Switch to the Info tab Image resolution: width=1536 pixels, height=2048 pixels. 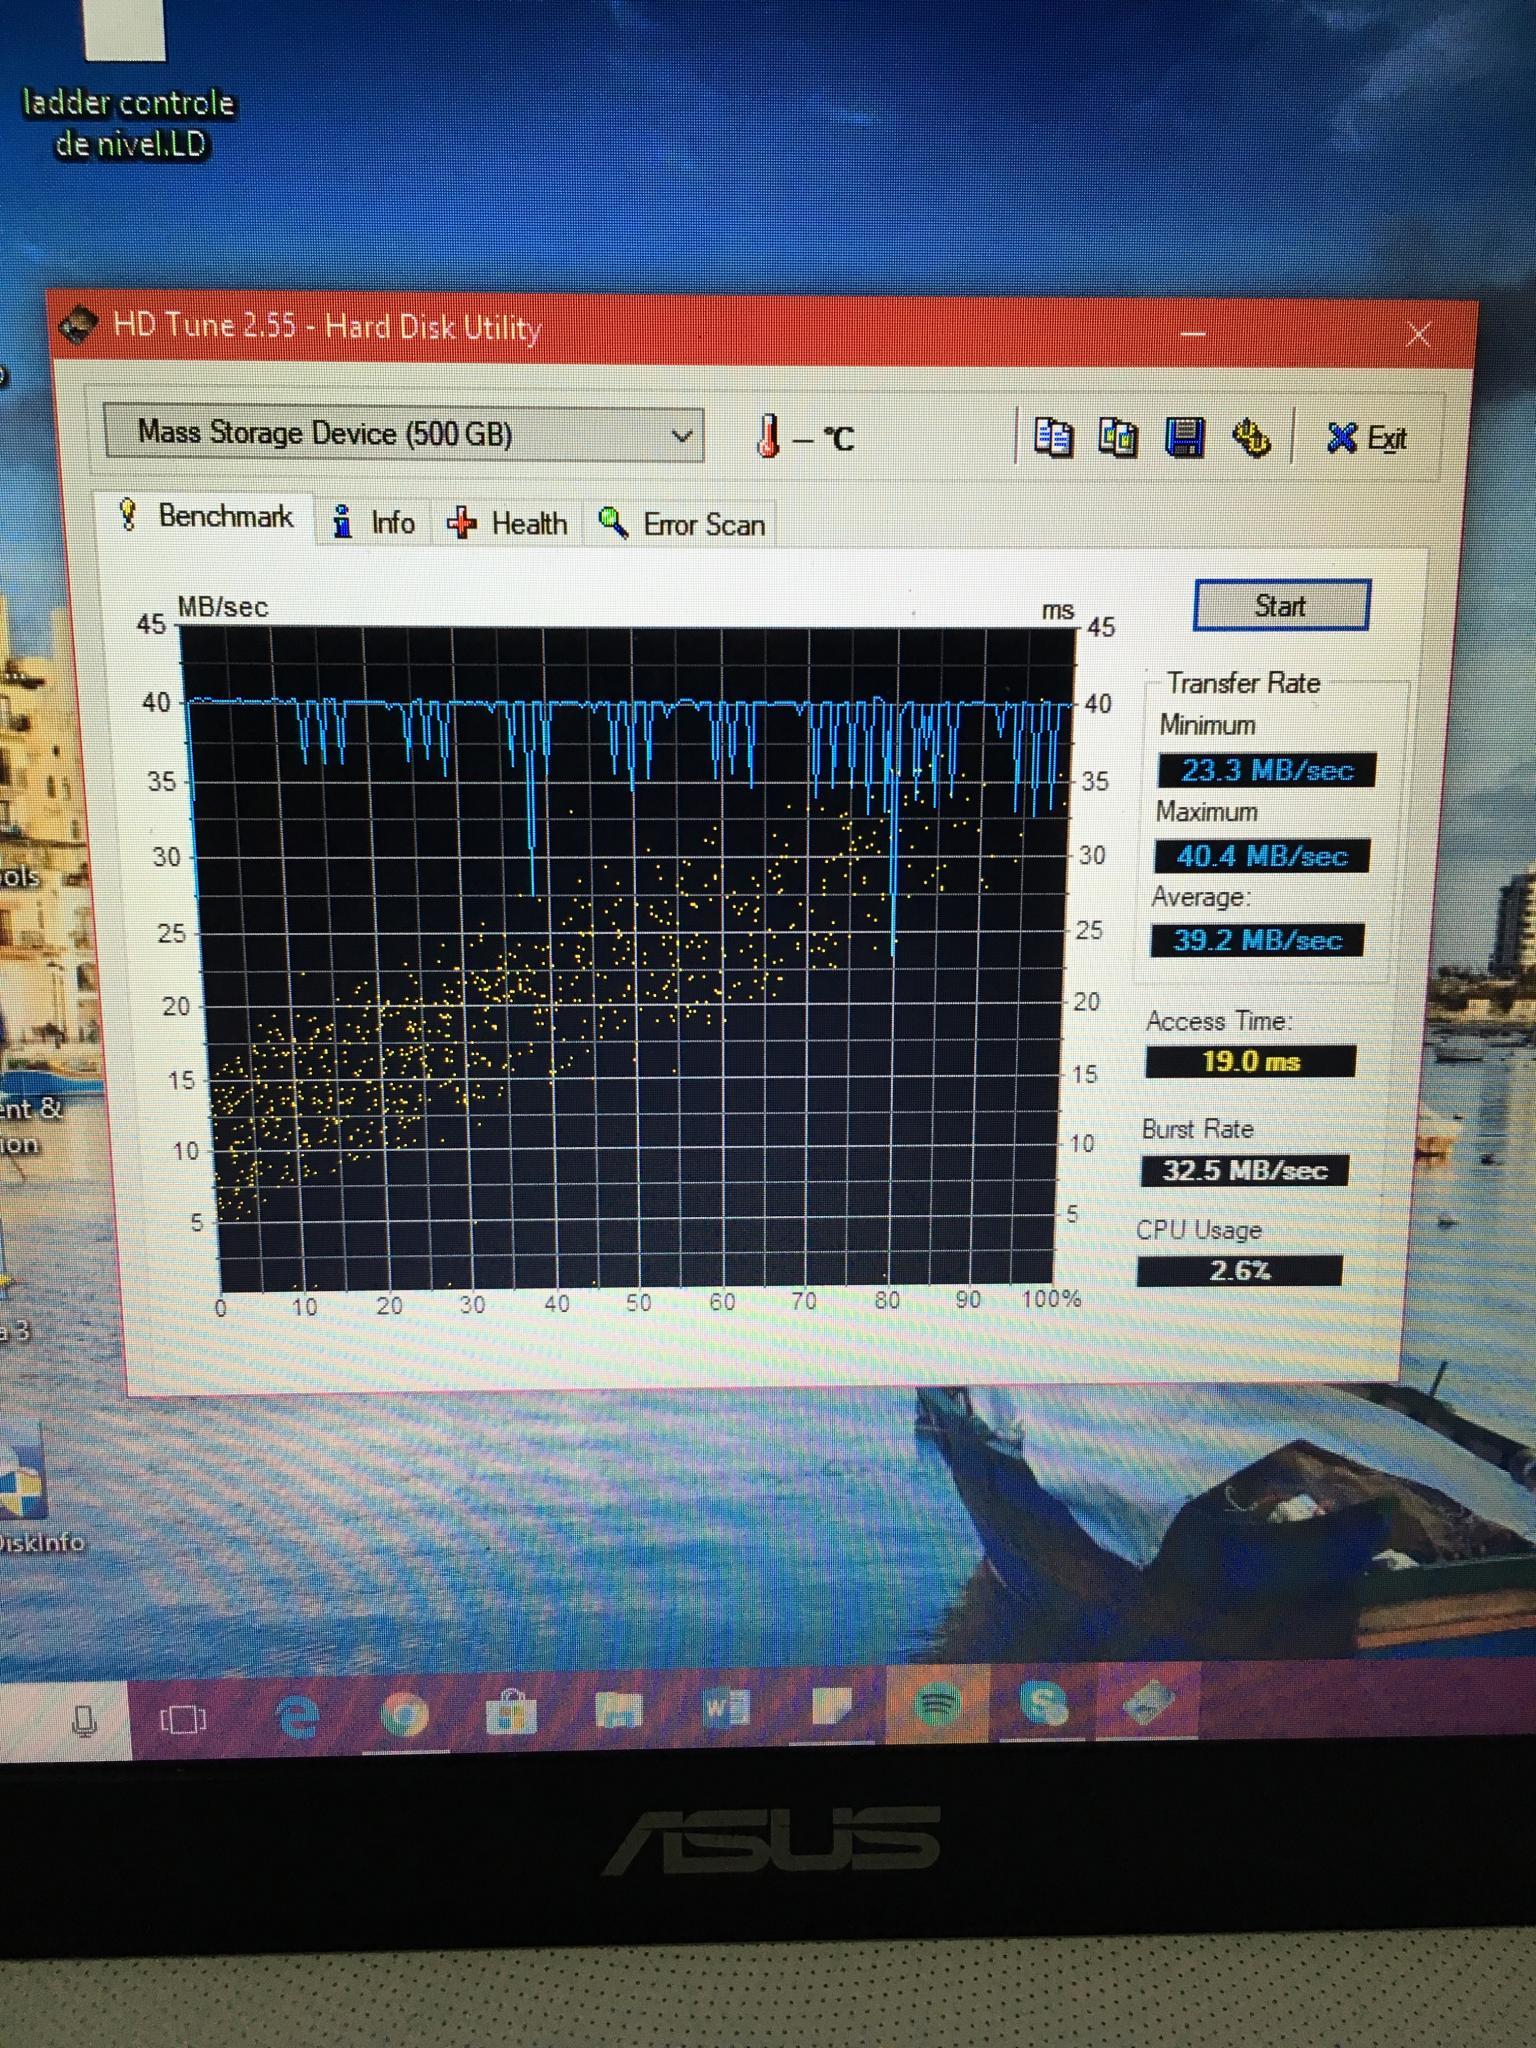point(375,522)
